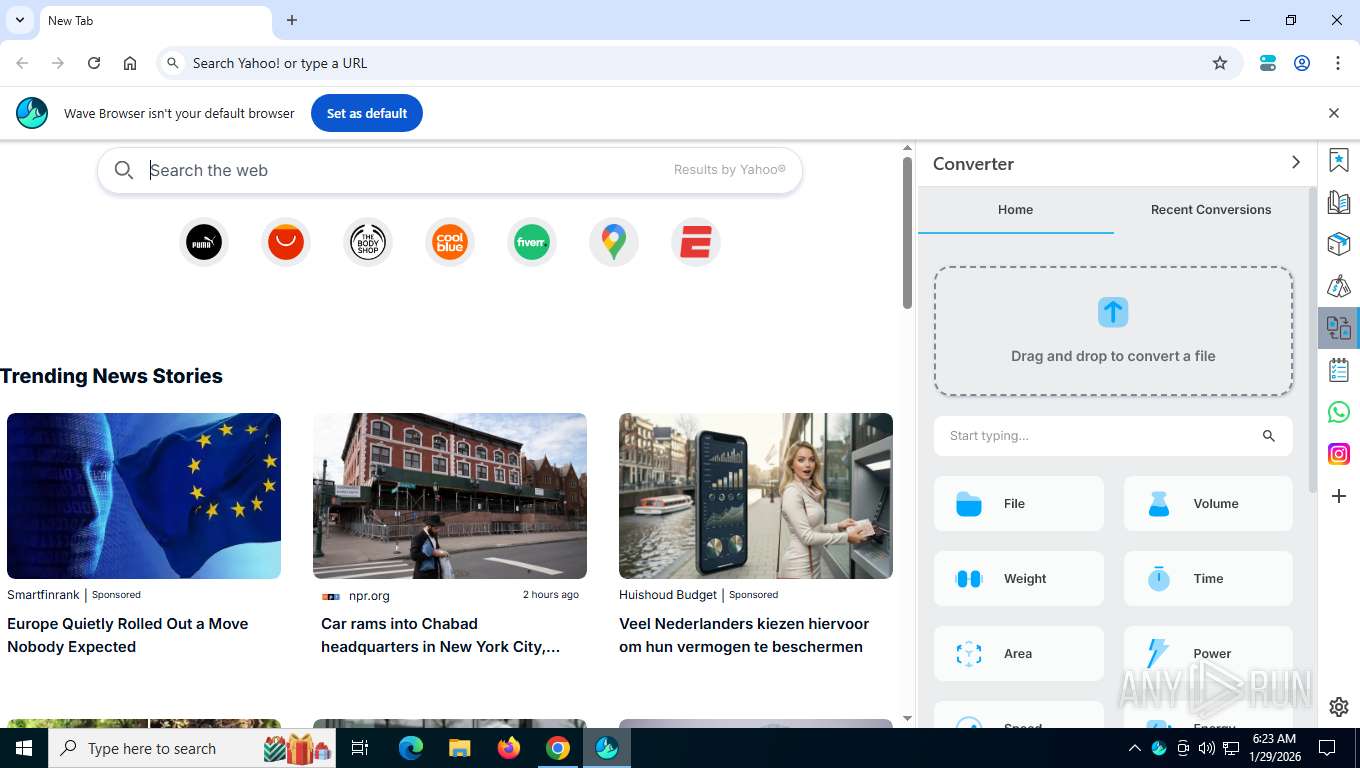Open the reading book sidebar icon
Screen dimensions: 1360x768
click(1339, 202)
